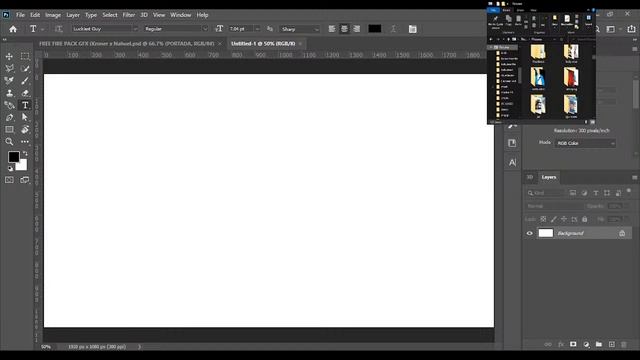Open the Layers panel options menu
640x360 pixels.
(x=634, y=178)
